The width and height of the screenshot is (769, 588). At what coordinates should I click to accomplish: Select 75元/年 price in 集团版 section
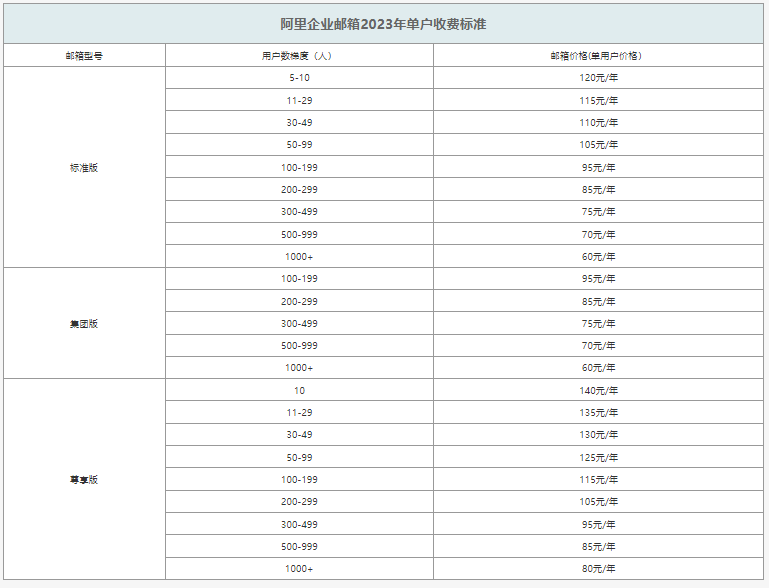pos(598,324)
